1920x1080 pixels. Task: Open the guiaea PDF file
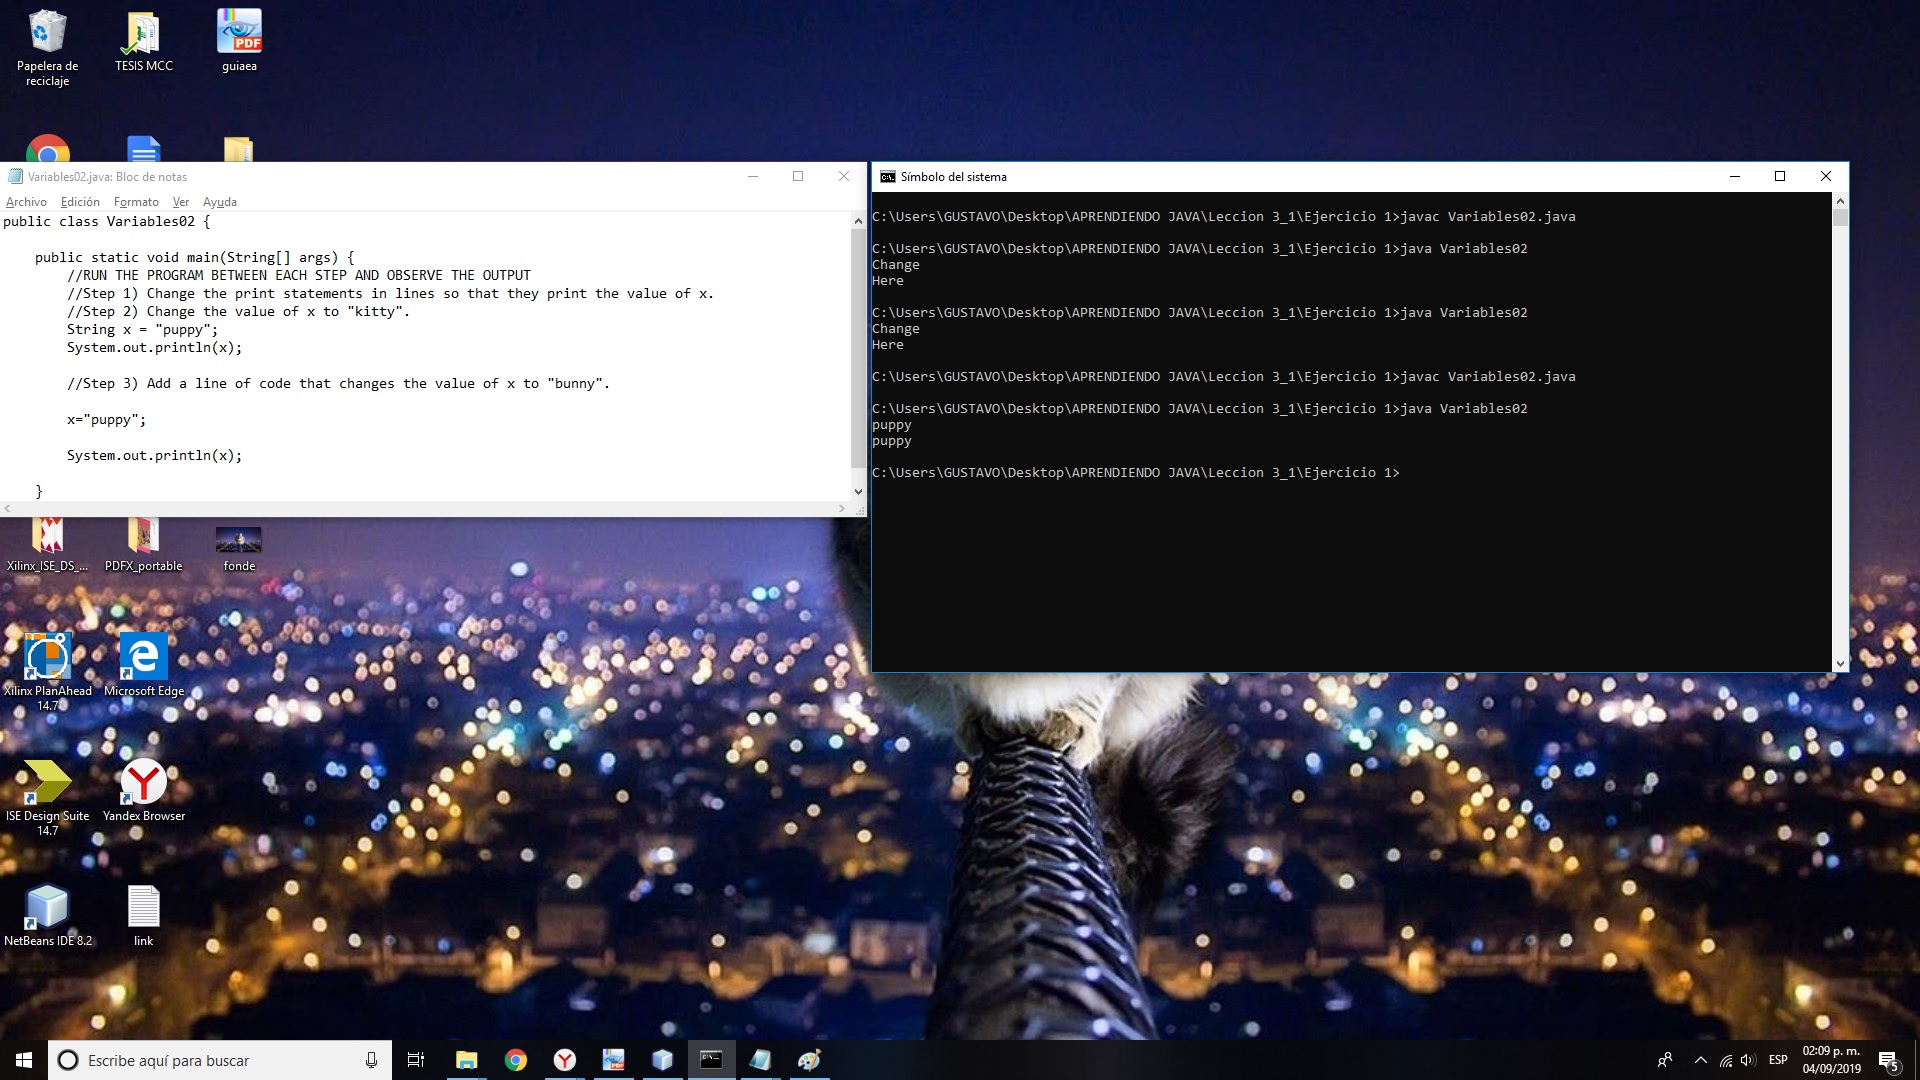point(238,30)
